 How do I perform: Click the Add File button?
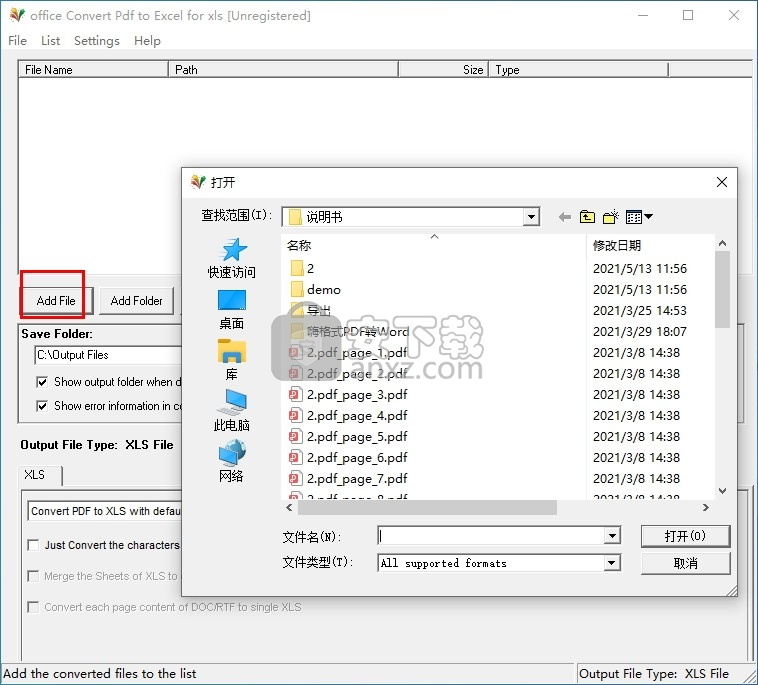(56, 301)
